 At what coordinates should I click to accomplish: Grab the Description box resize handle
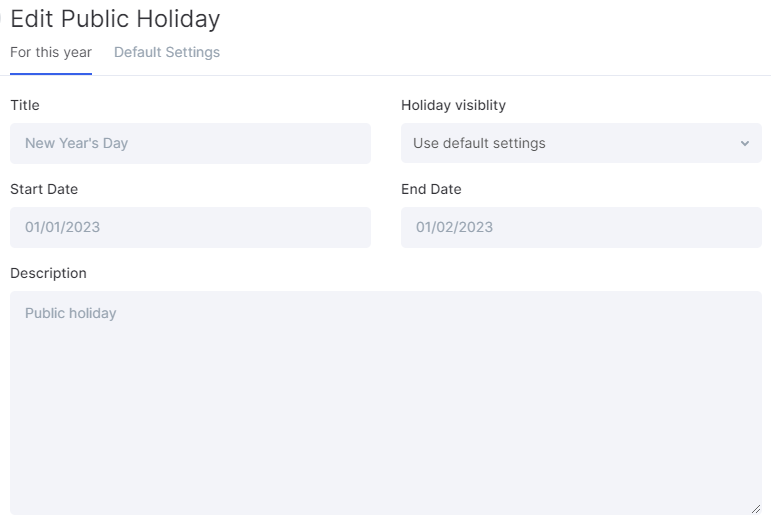(756, 509)
